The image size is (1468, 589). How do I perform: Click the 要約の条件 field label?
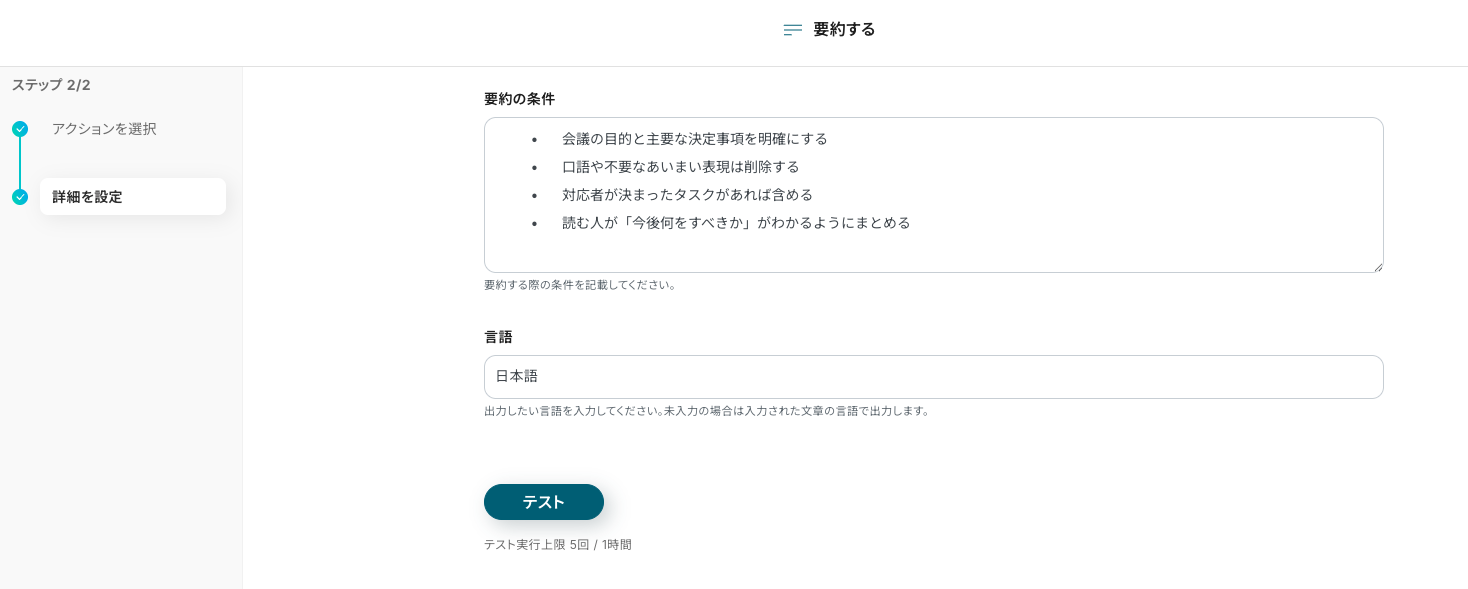tap(519, 99)
